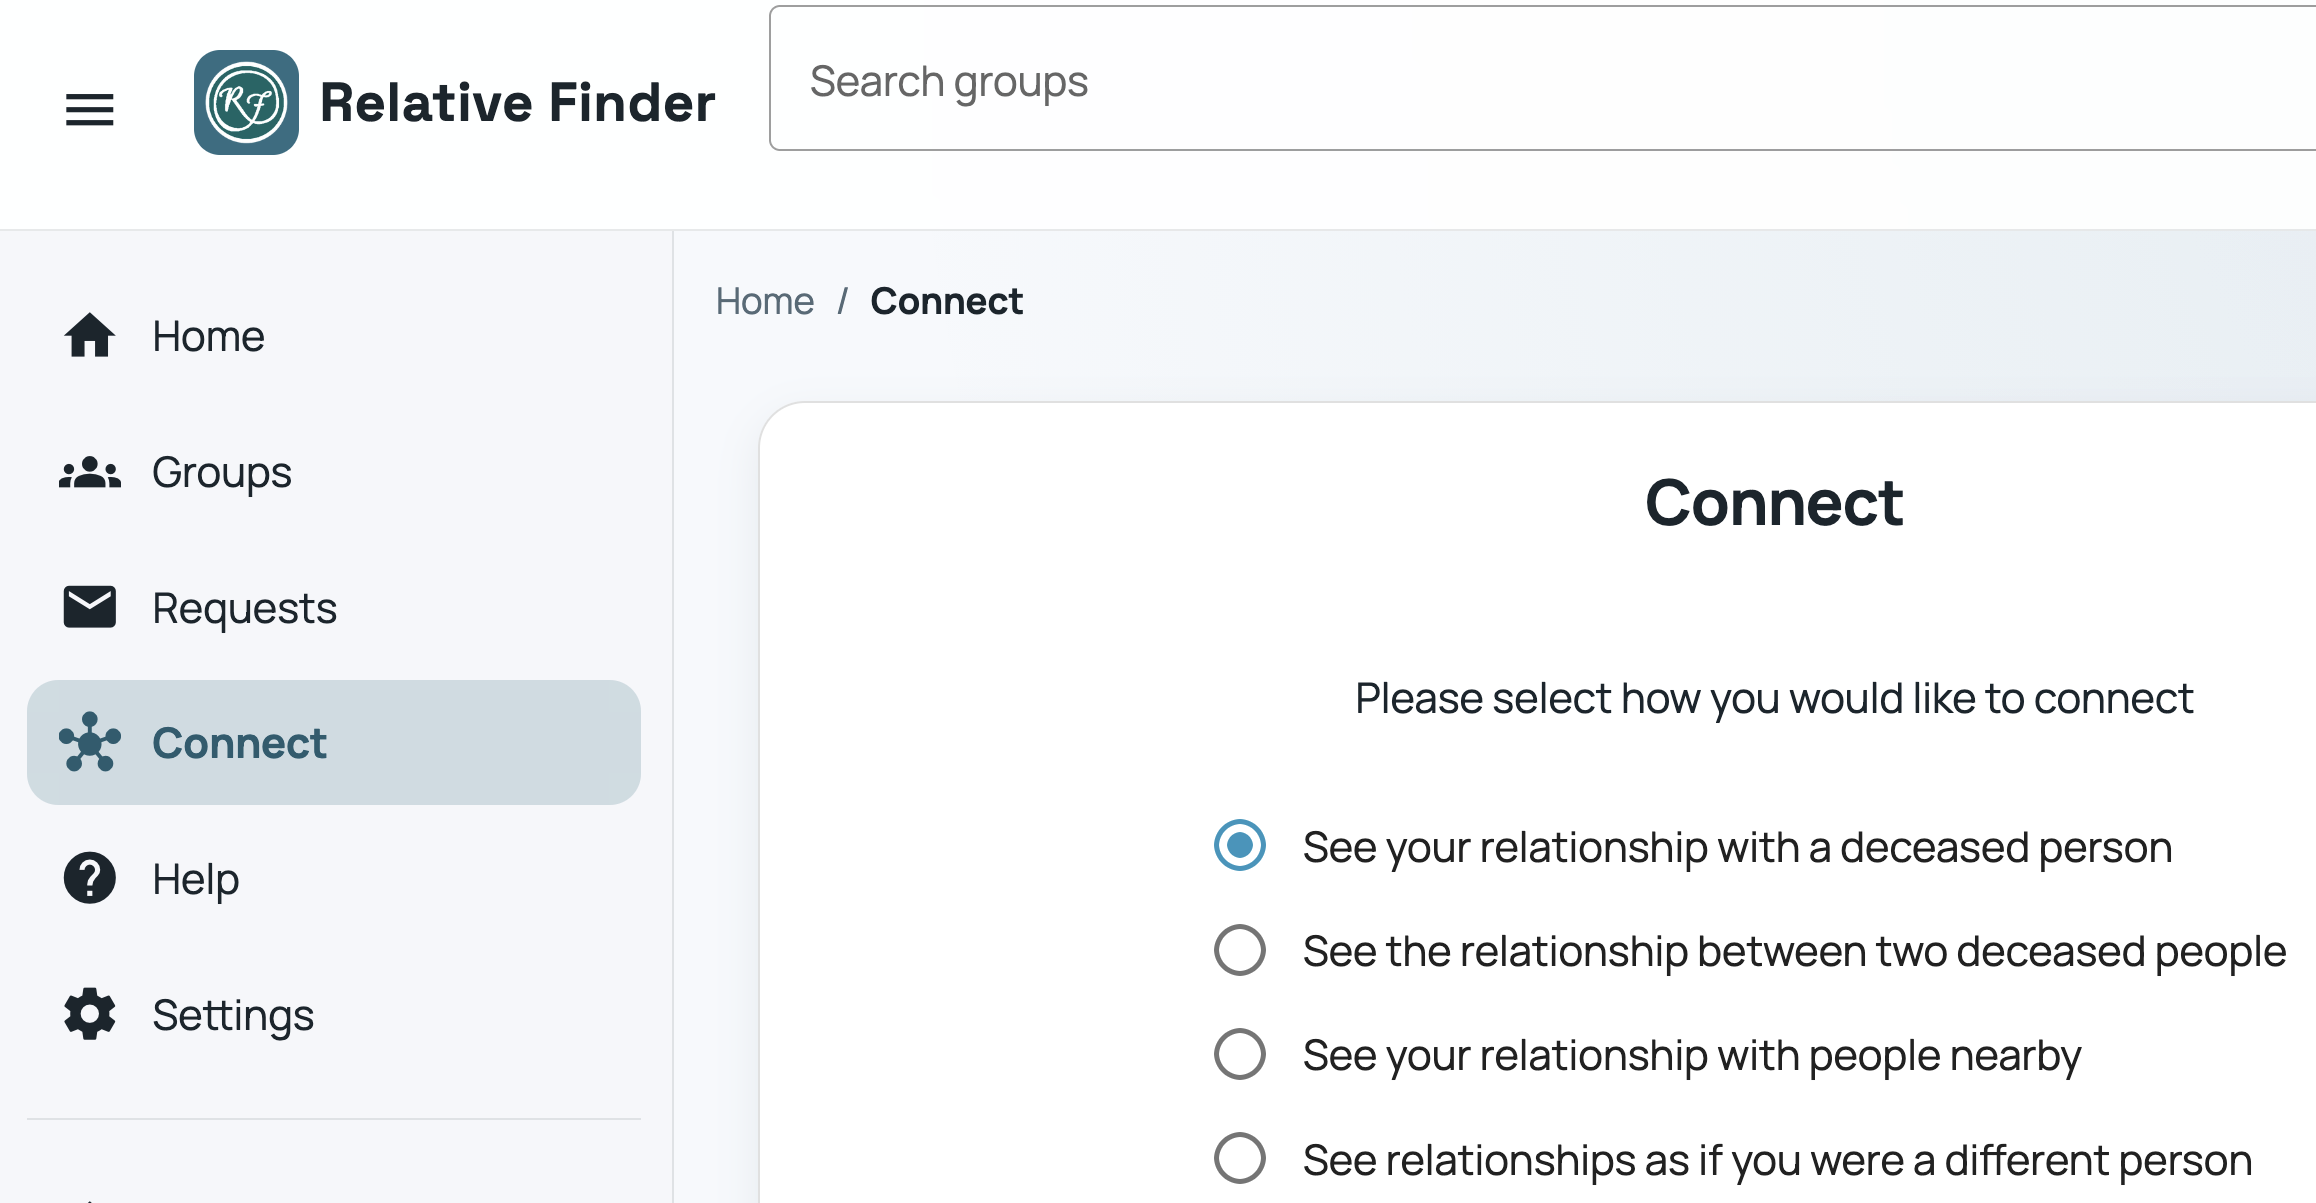Viewport: 2316px width, 1203px height.
Task: Click the Search groups input field
Action: (1542, 79)
